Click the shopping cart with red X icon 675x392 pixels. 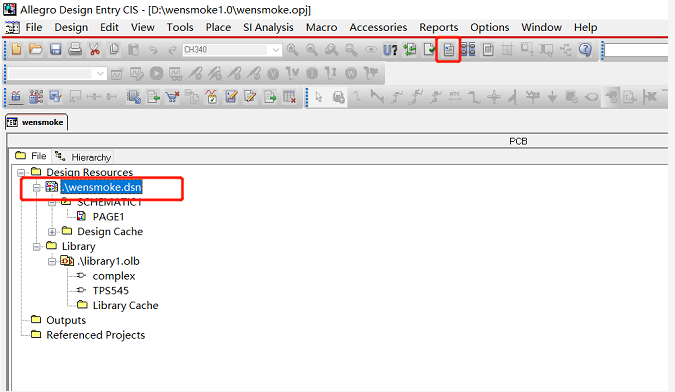(173, 97)
